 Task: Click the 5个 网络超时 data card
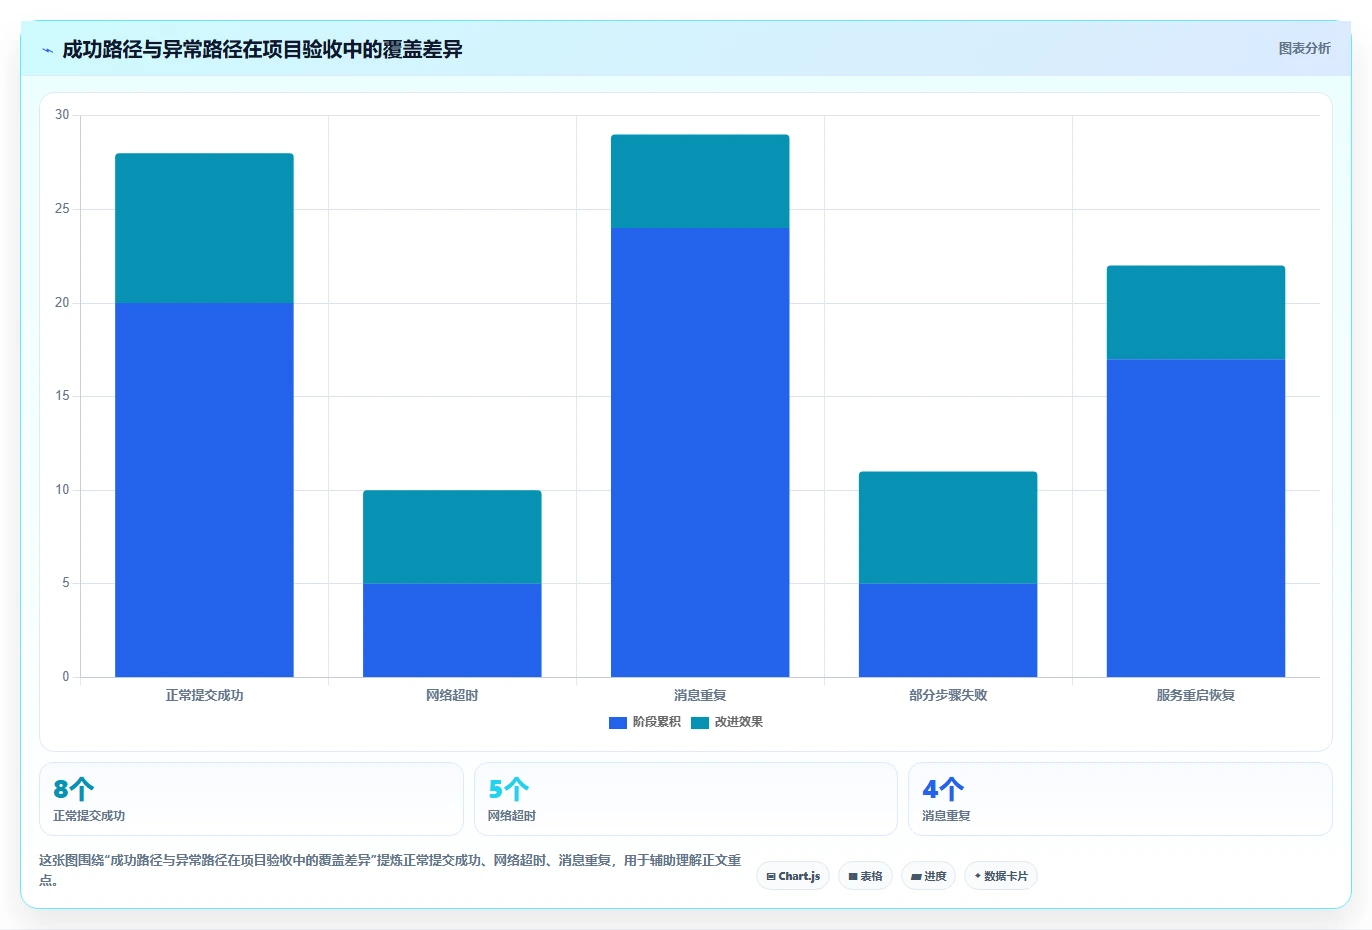(x=685, y=799)
